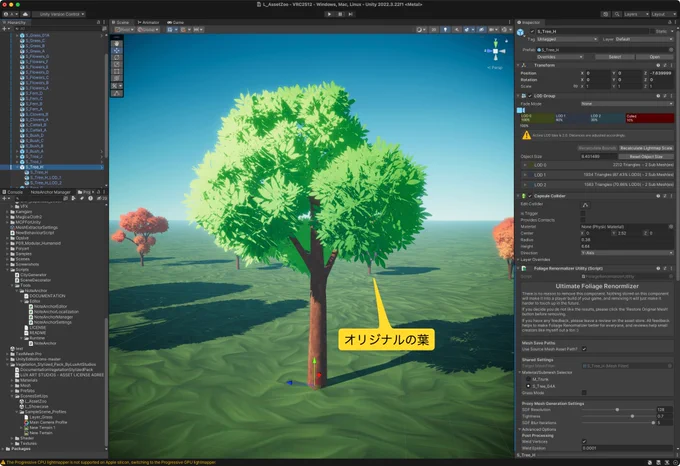Collapse the Advanced Options foldout
The height and width of the screenshot is (466, 680).
click(x=520, y=429)
